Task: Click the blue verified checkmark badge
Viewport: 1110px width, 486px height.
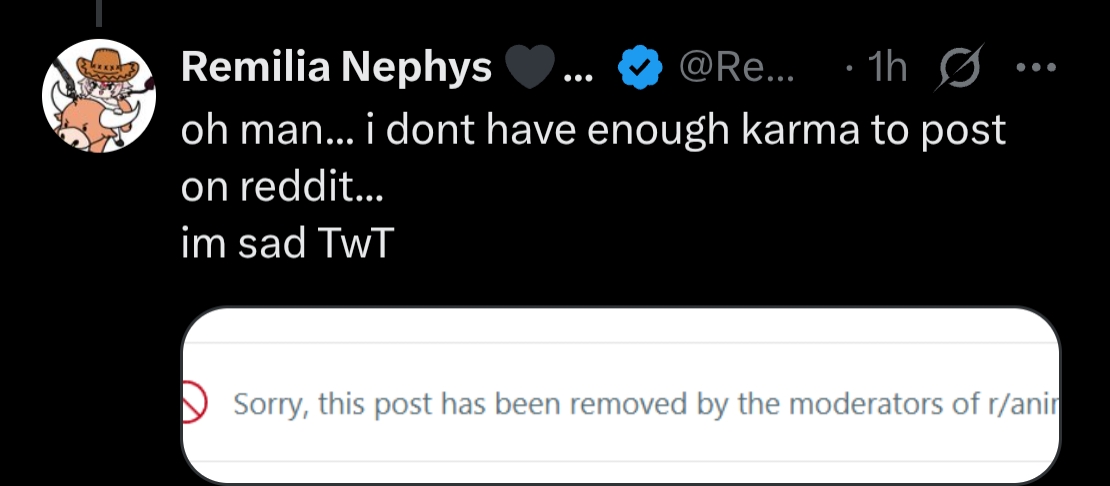Action: coord(638,68)
